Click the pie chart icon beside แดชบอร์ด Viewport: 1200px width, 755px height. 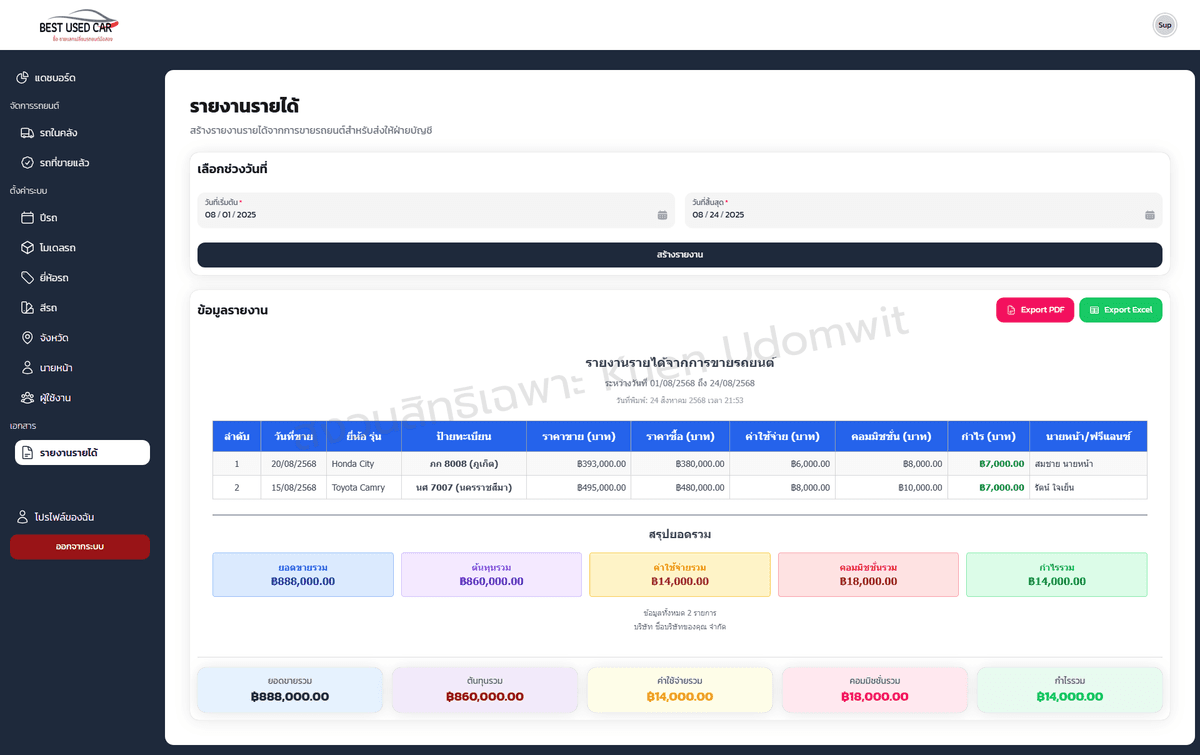coord(22,78)
